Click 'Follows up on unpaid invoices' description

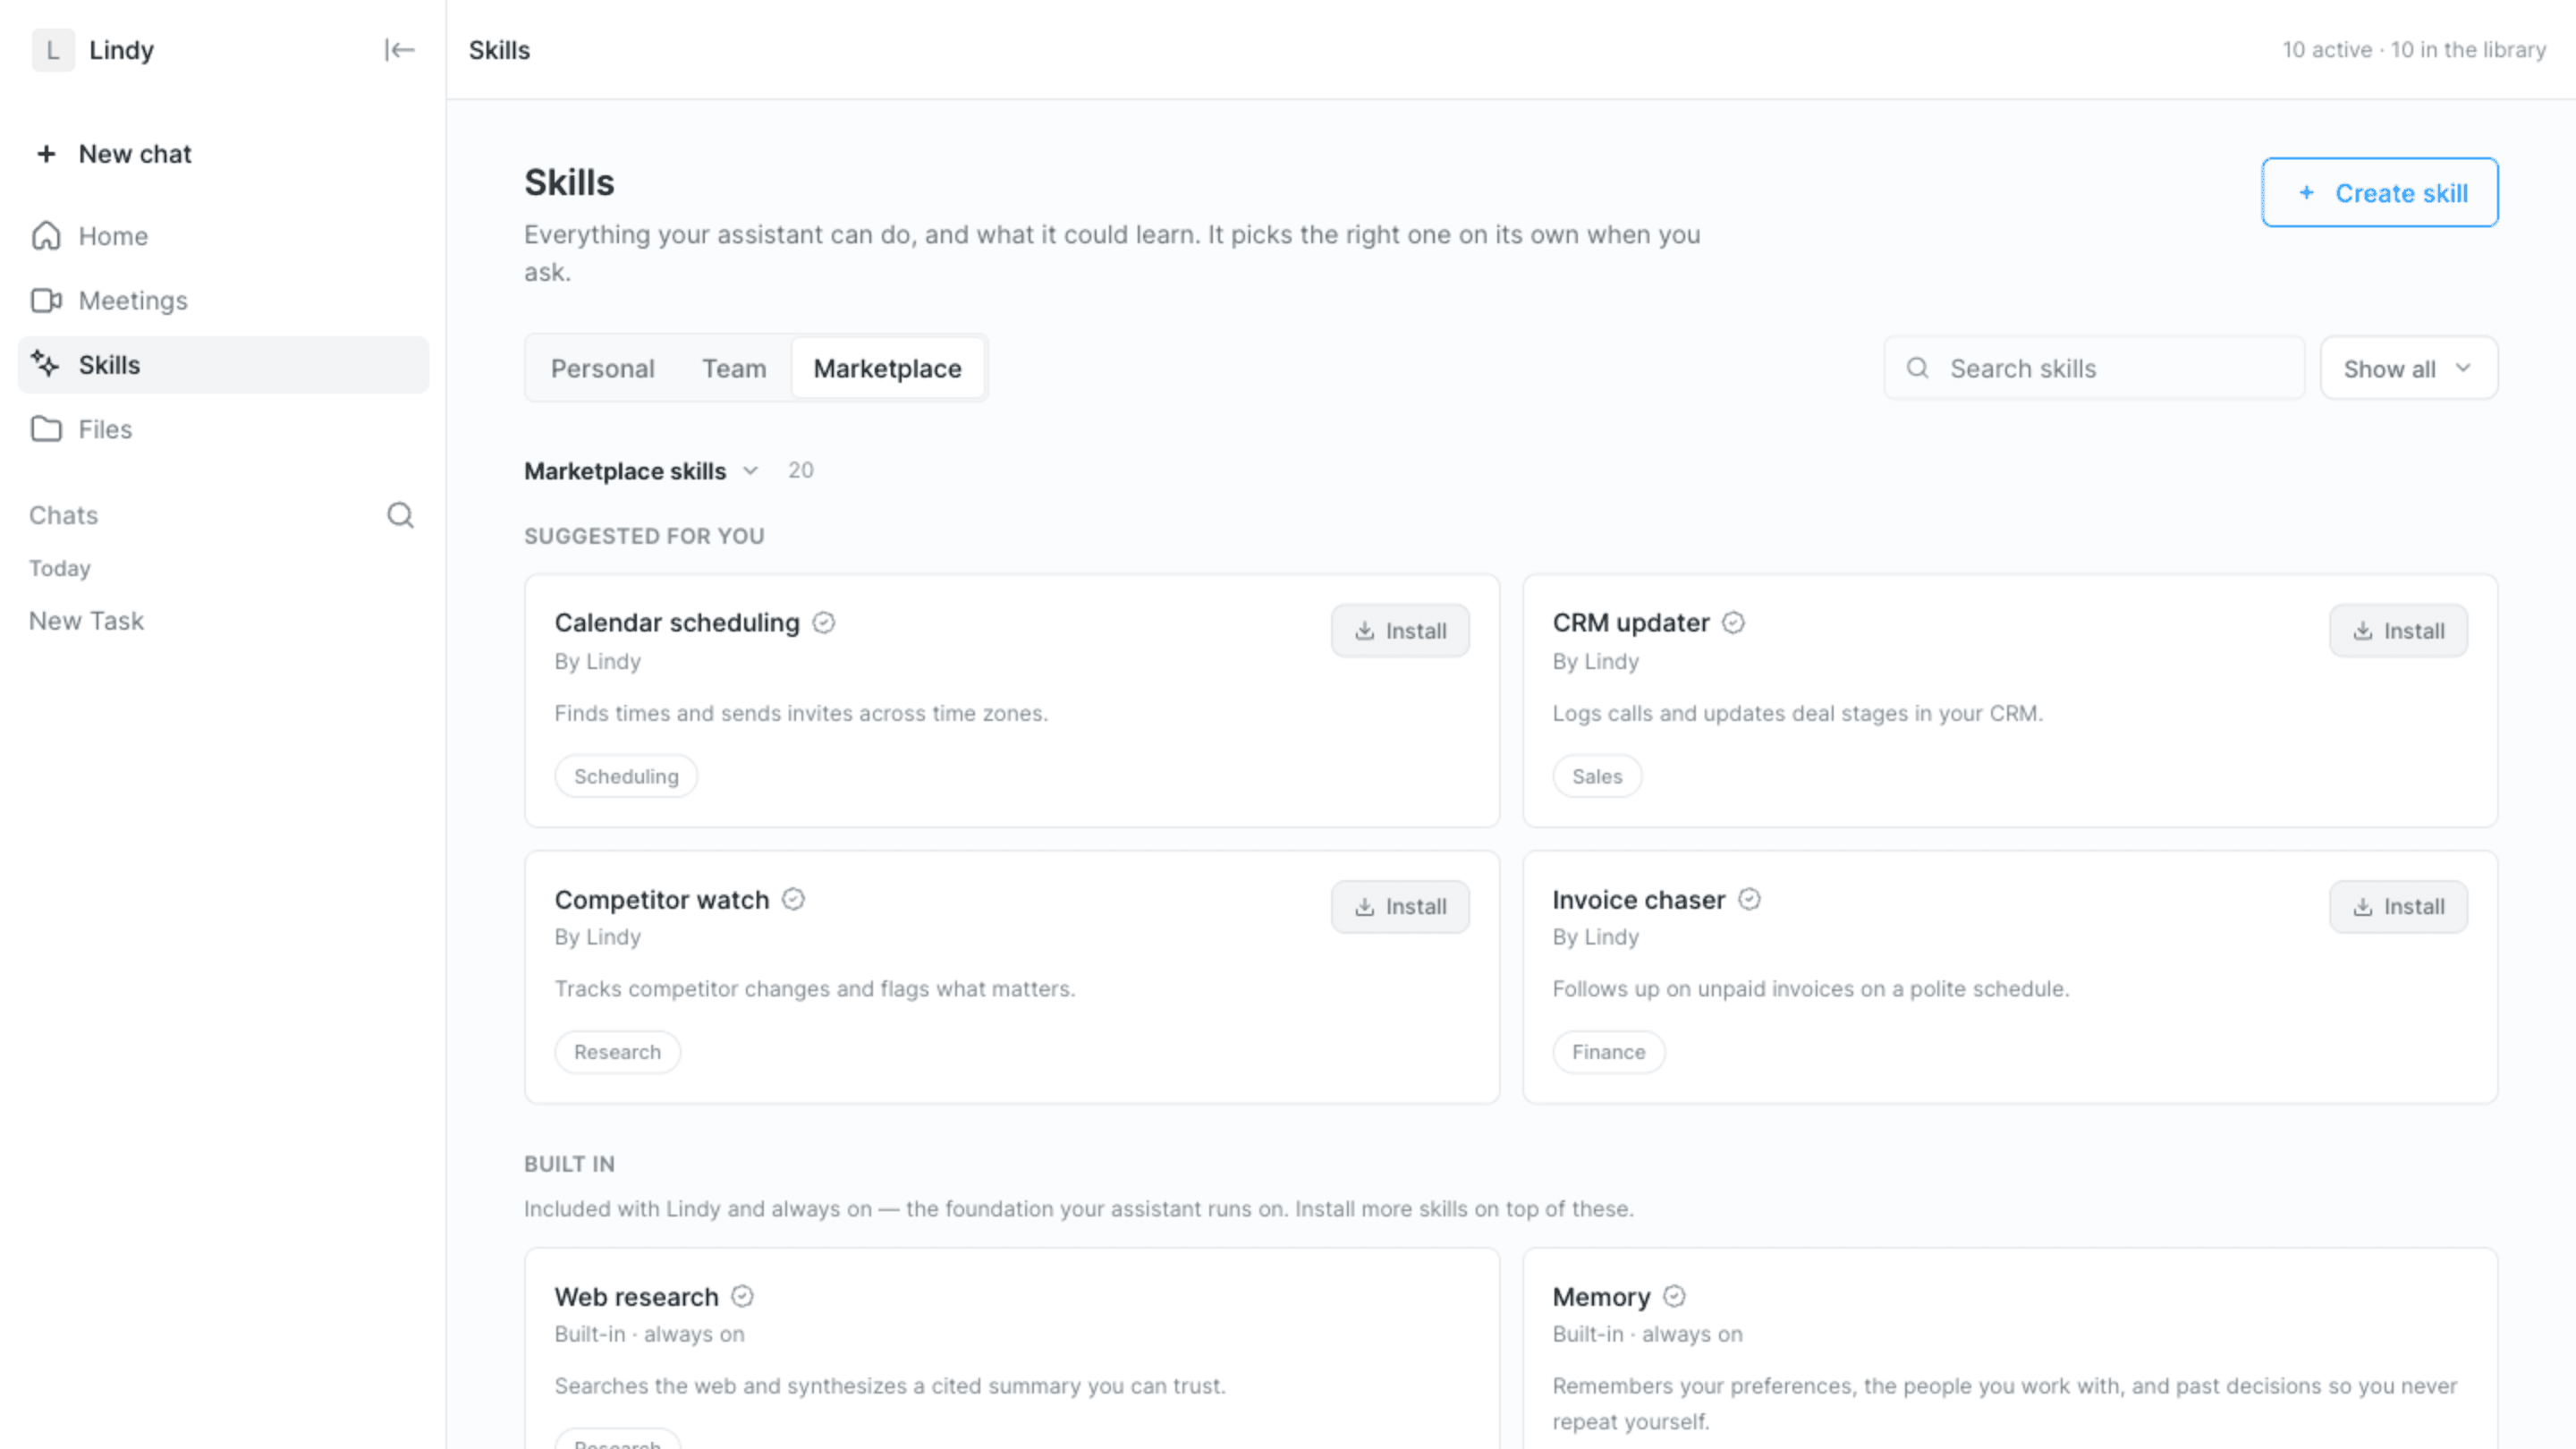[1811, 989]
